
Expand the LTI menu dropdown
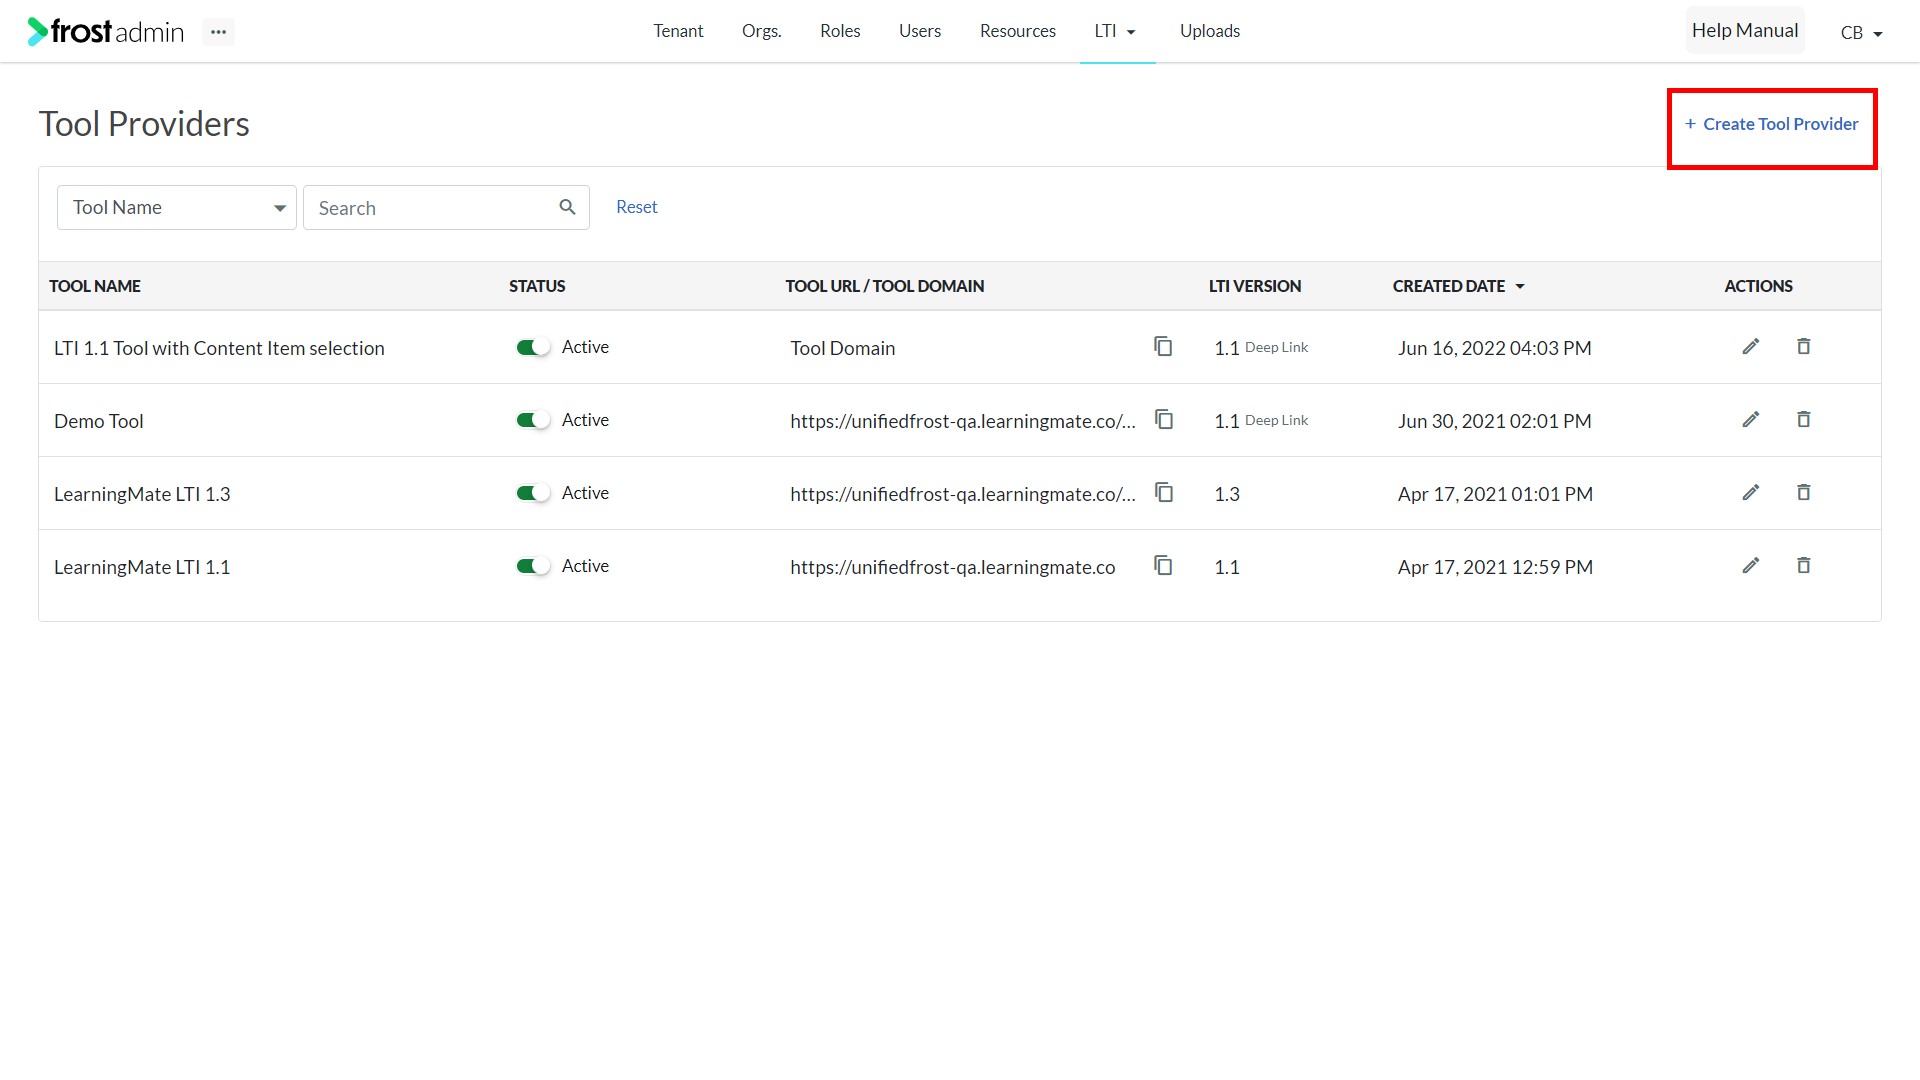click(x=1116, y=31)
